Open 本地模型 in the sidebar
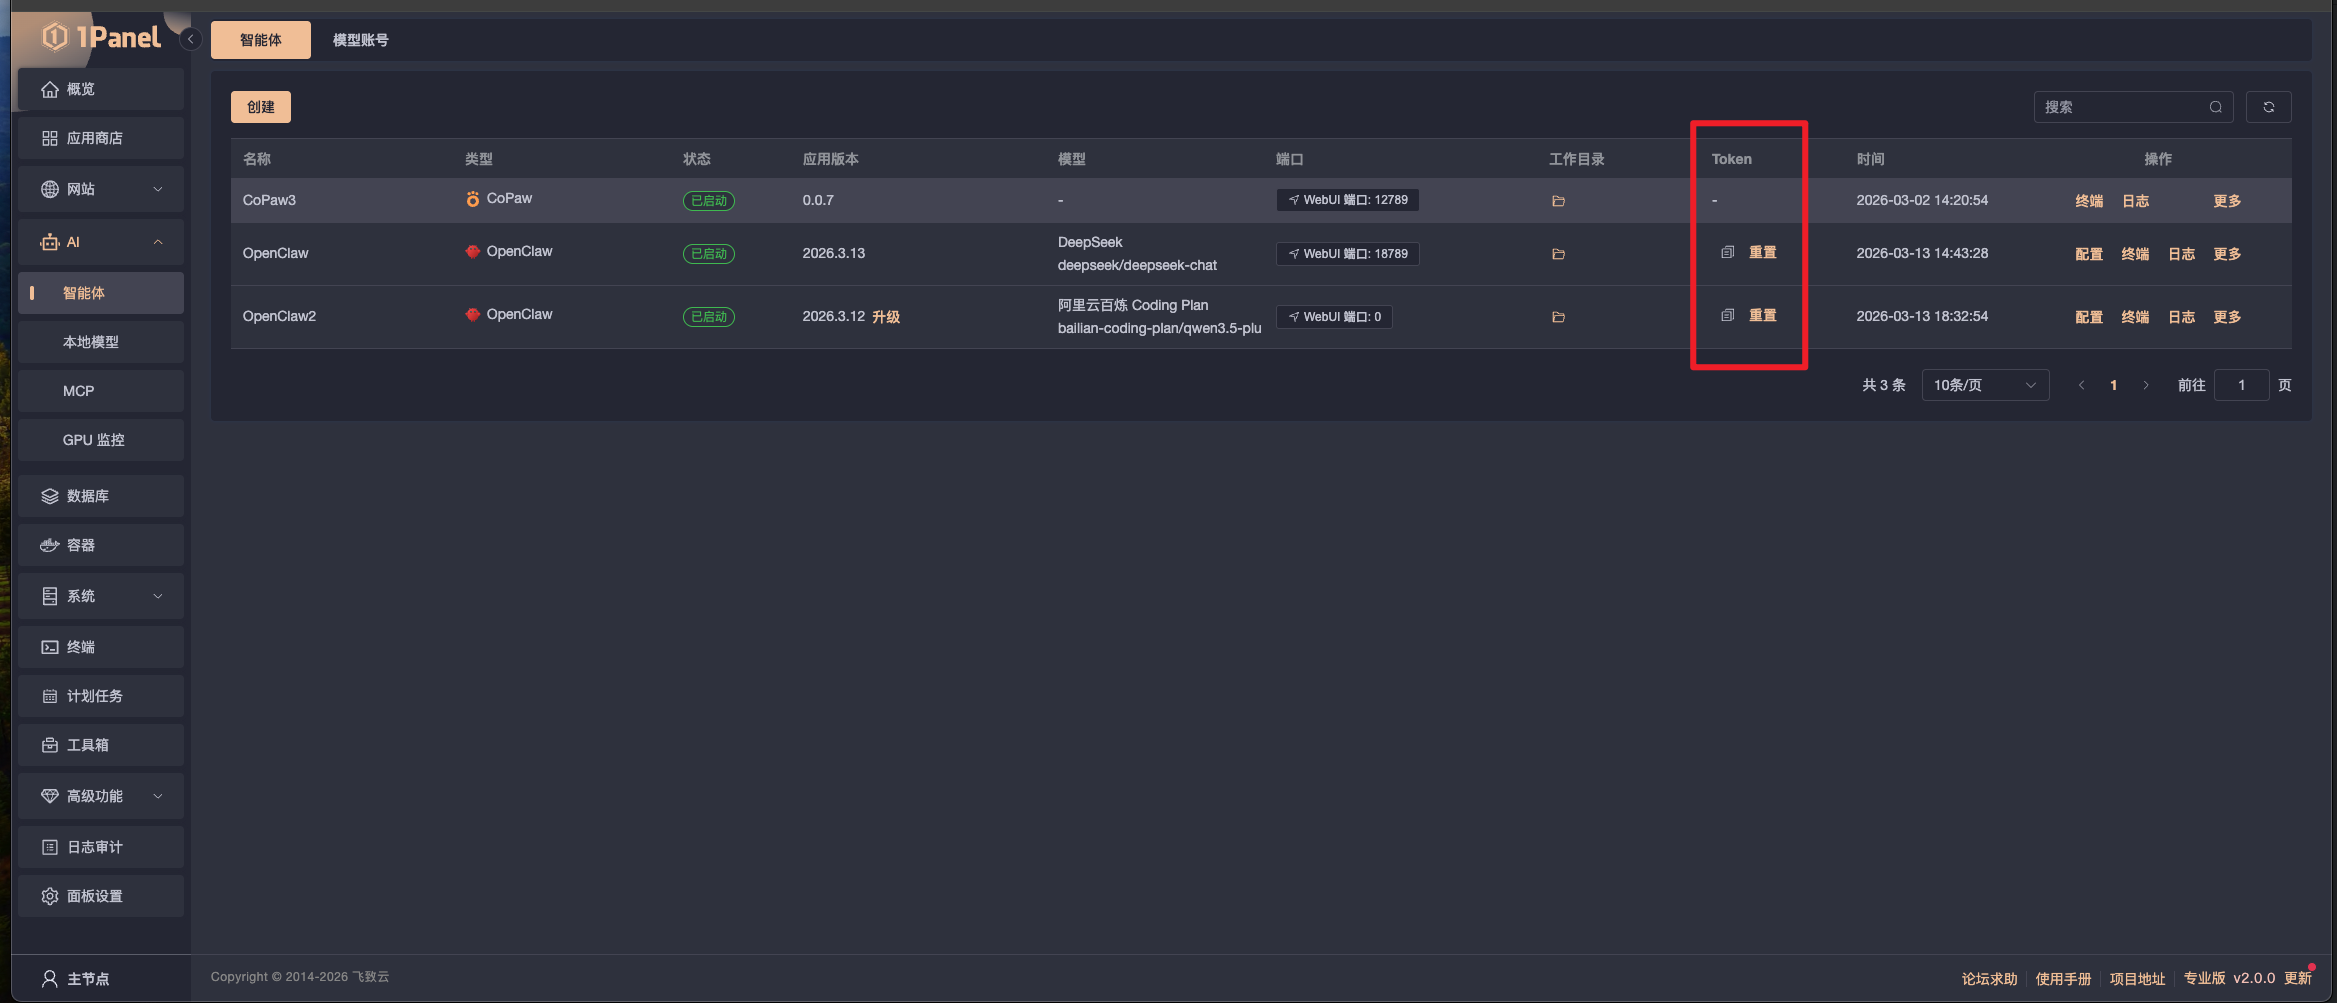This screenshot has width=2337, height=1003. [91, 342]
